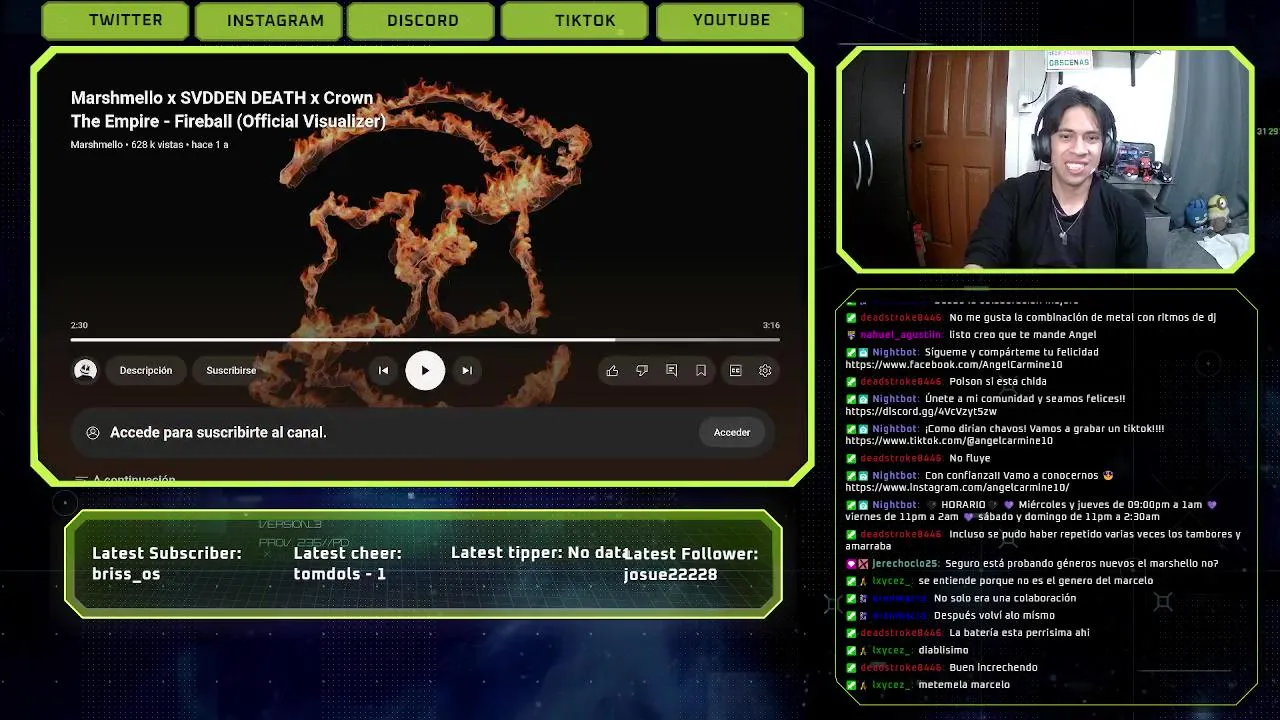Open the comments icon in player

tap(671, 370)
